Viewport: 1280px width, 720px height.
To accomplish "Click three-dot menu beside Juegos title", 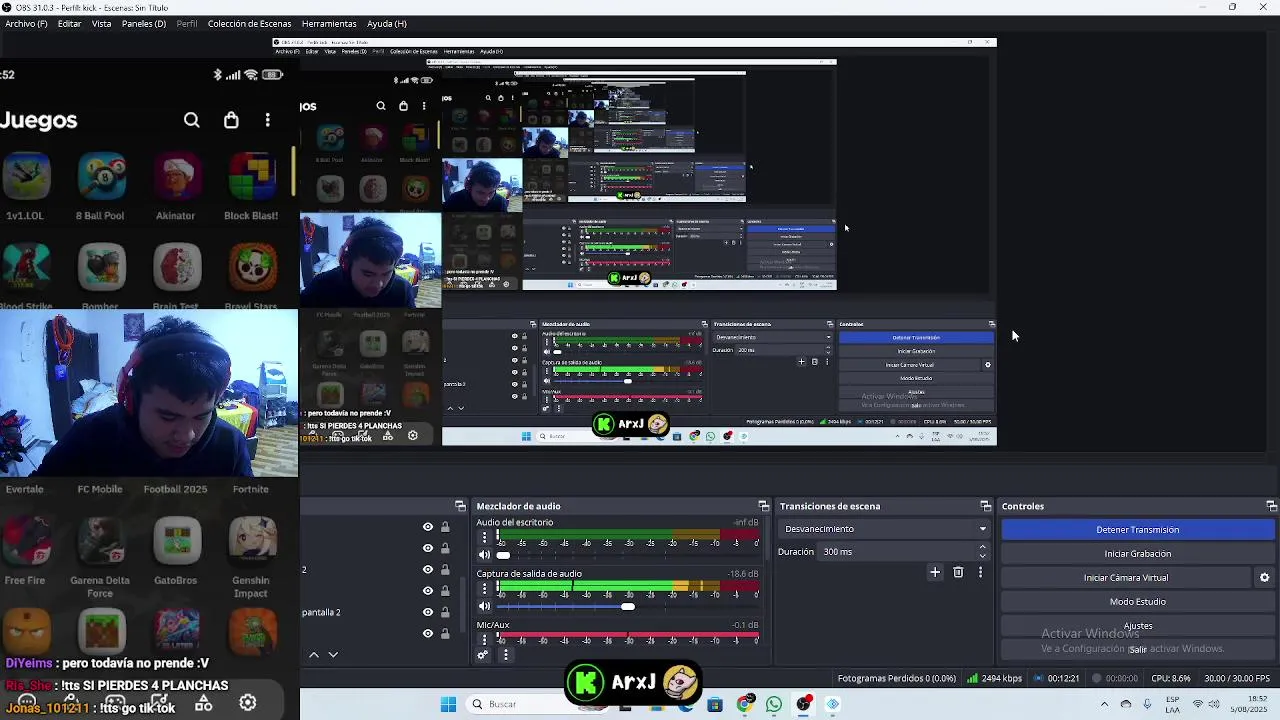I will [267, 120].
